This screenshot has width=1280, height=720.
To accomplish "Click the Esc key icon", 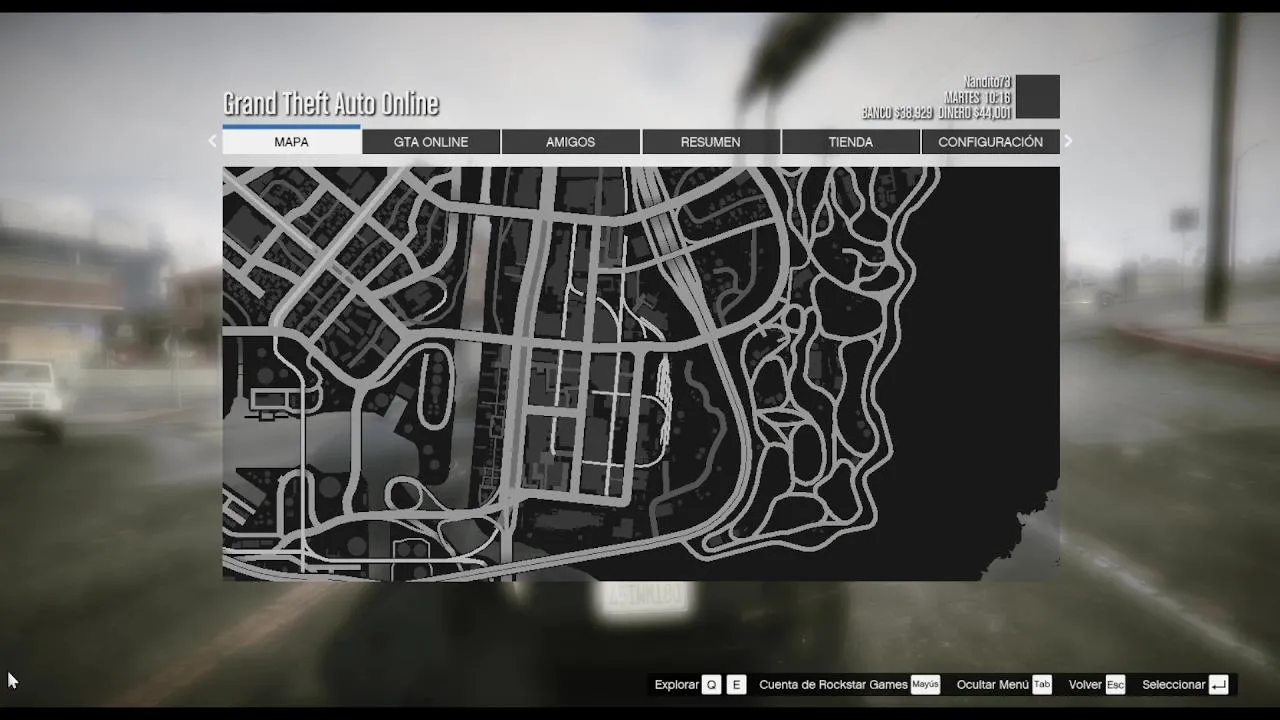I will pos(1115,685).
